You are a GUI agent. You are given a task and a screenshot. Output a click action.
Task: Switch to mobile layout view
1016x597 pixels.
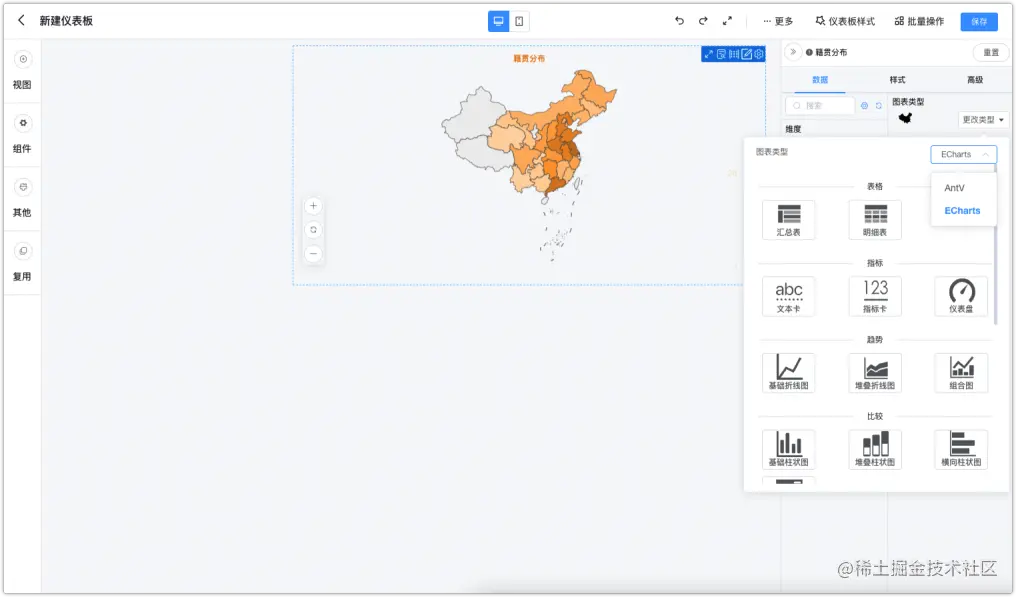click(x=519, y=21)
